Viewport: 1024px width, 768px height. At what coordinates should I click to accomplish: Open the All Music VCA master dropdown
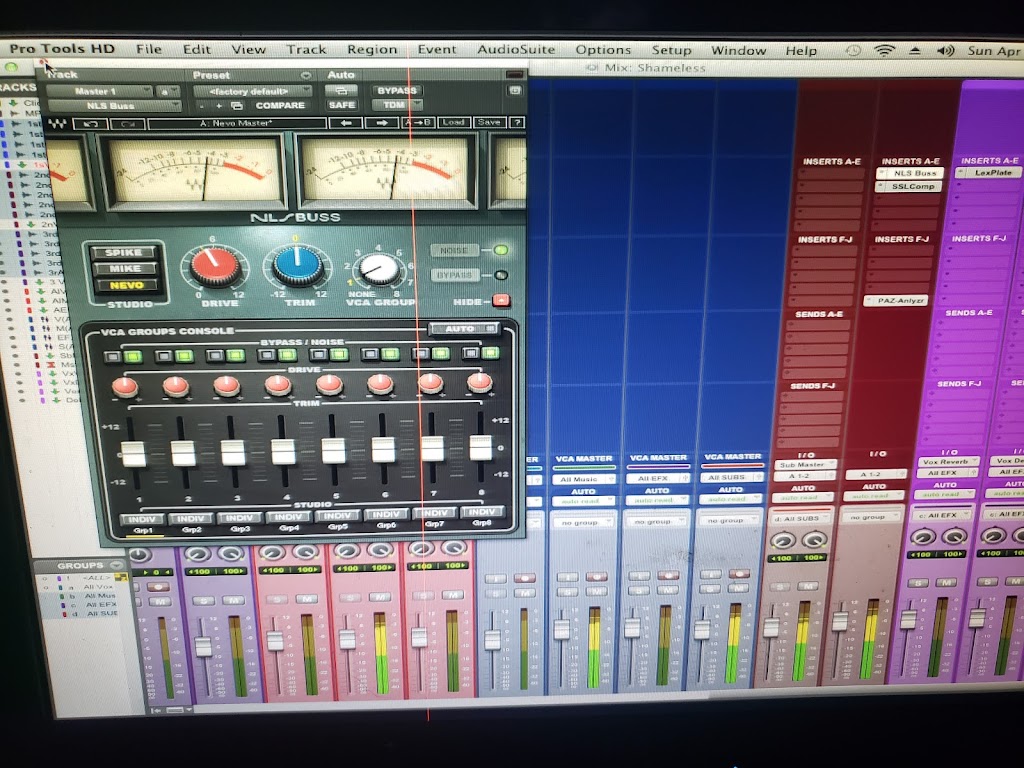[583, 480]
